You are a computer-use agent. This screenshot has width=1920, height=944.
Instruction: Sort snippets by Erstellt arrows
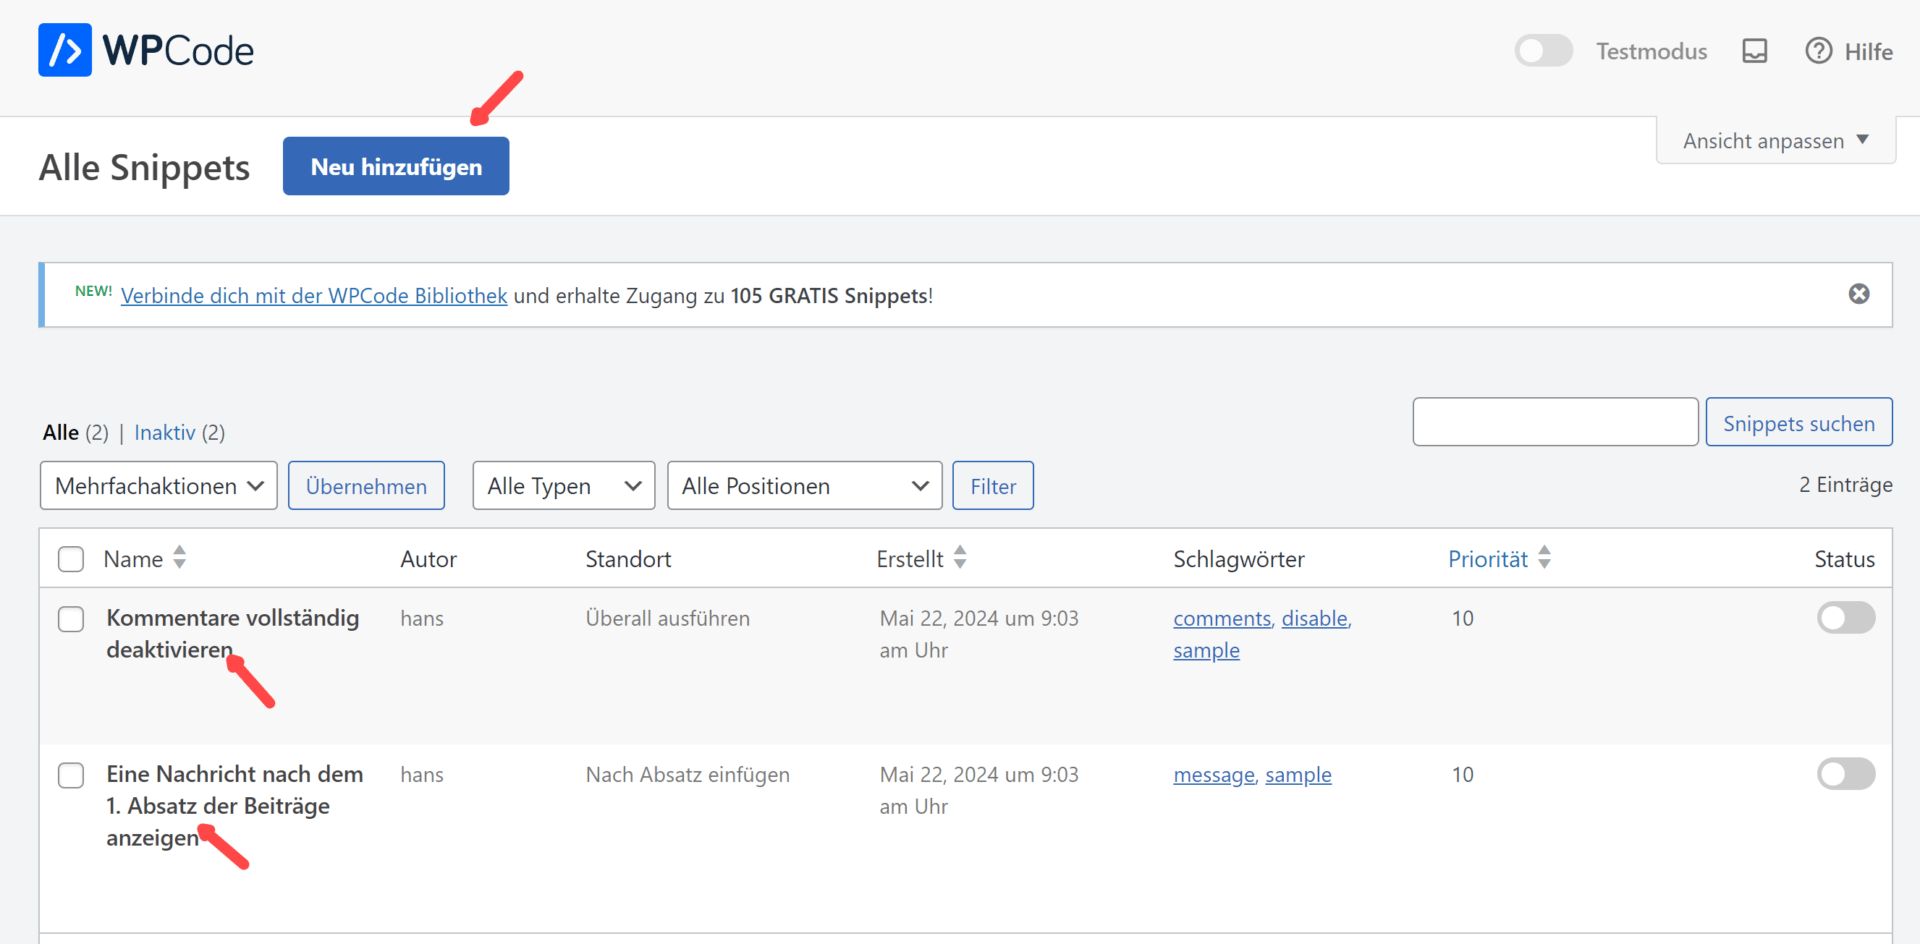[x=960, y=558]
